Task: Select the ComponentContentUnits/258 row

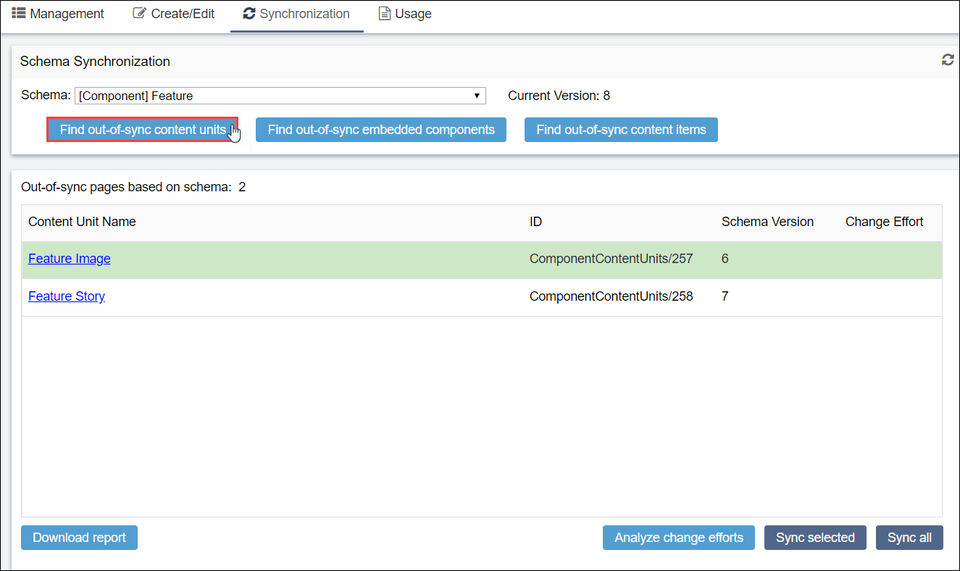Action: tap(611, 297)
